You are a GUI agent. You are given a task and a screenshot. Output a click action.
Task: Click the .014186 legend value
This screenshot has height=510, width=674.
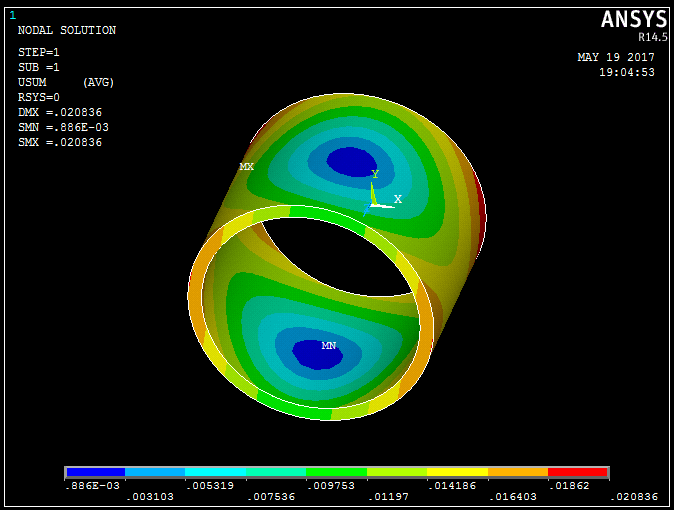[452, 486]
